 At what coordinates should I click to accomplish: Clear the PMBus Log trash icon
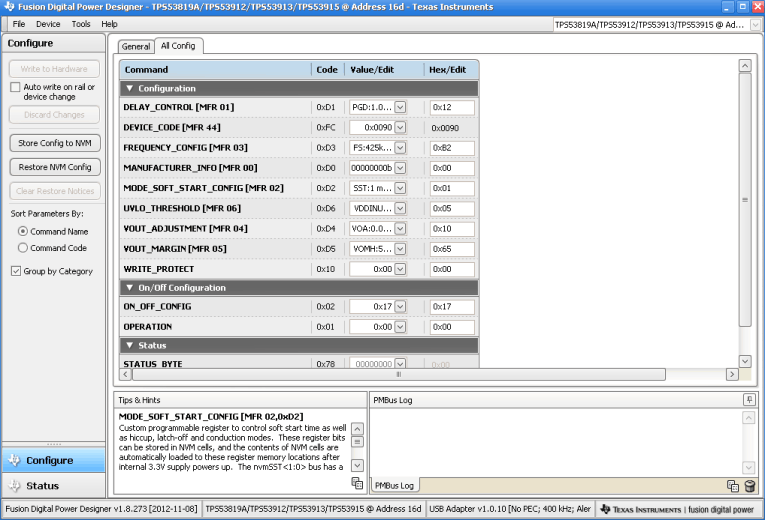click(750, 486)
